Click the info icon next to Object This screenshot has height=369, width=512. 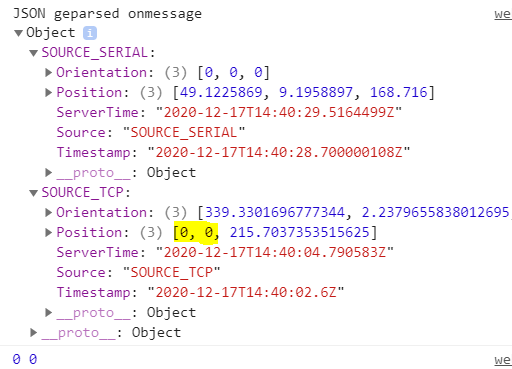click(x=90, y=33)
